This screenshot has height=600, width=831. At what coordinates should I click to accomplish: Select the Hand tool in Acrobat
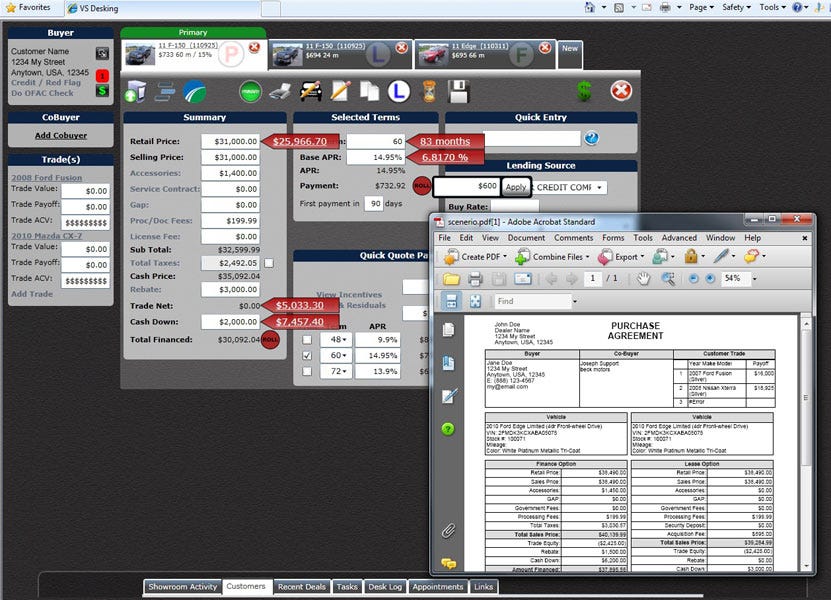(643, 279)
